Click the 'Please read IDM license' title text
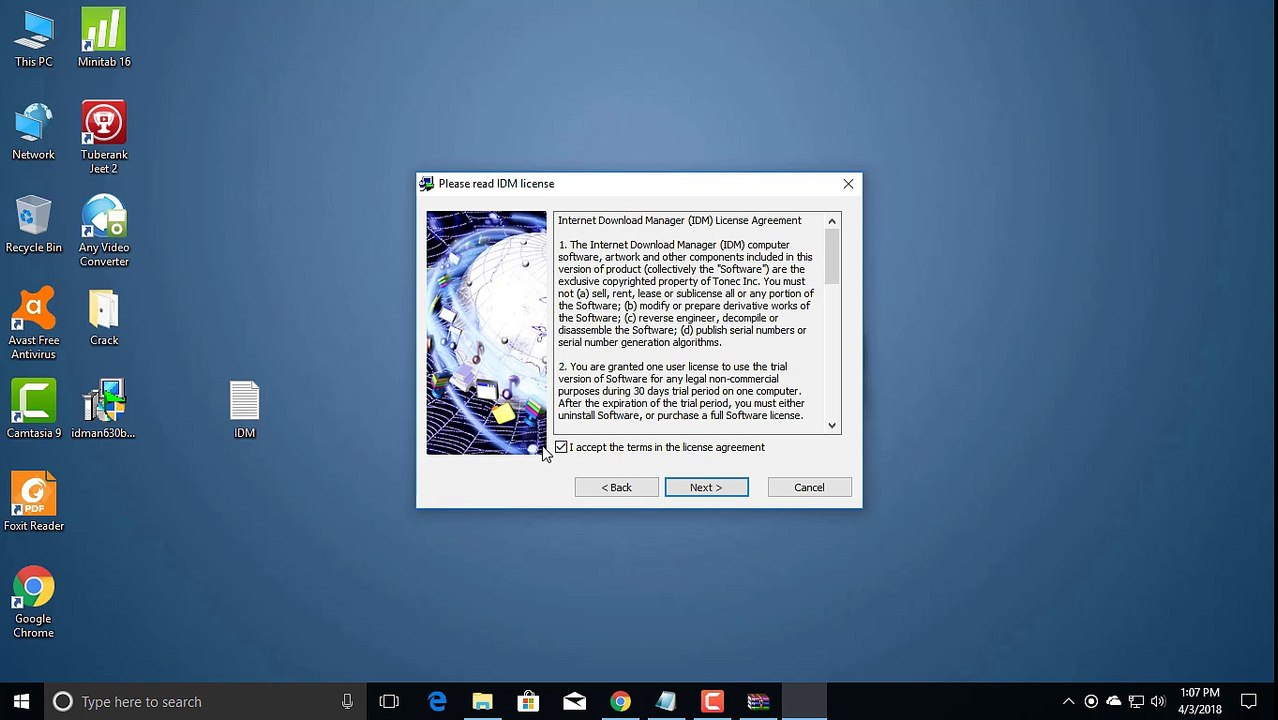This screenshot has height=720, width=1278. click(x=496, y=184)
